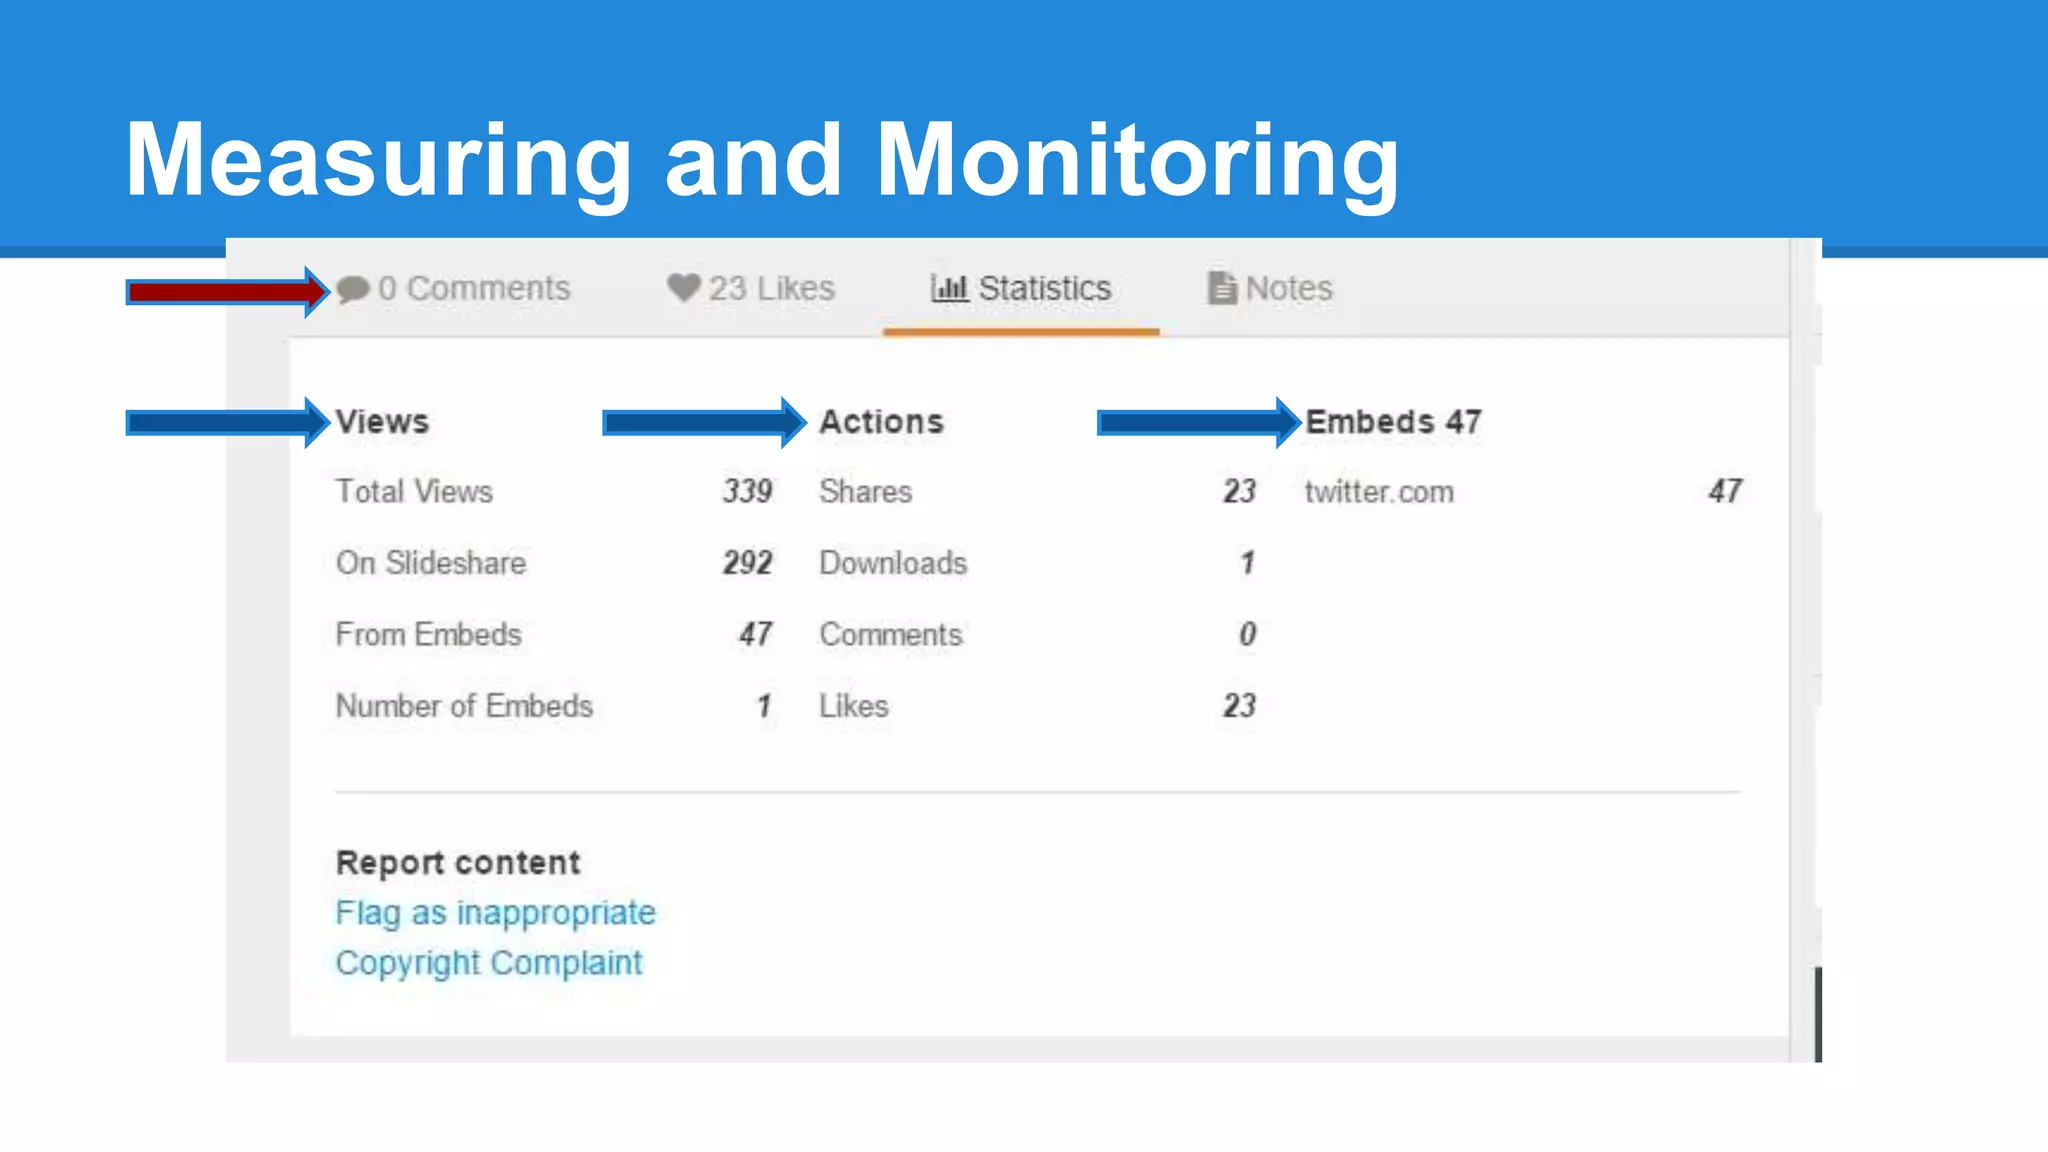Click the Report content heading
The height and width of the screenshot is (1152, 2048).
pyautogui.click(x=458, y=863)
